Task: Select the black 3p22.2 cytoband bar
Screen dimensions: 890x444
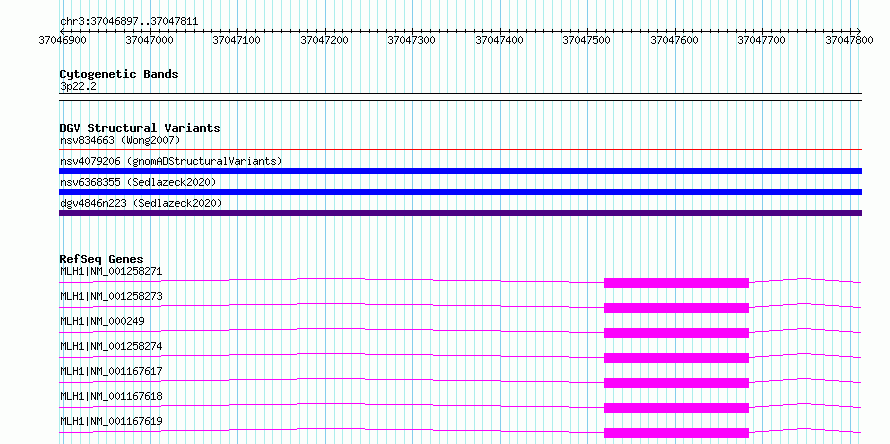Action: [460, 97]
